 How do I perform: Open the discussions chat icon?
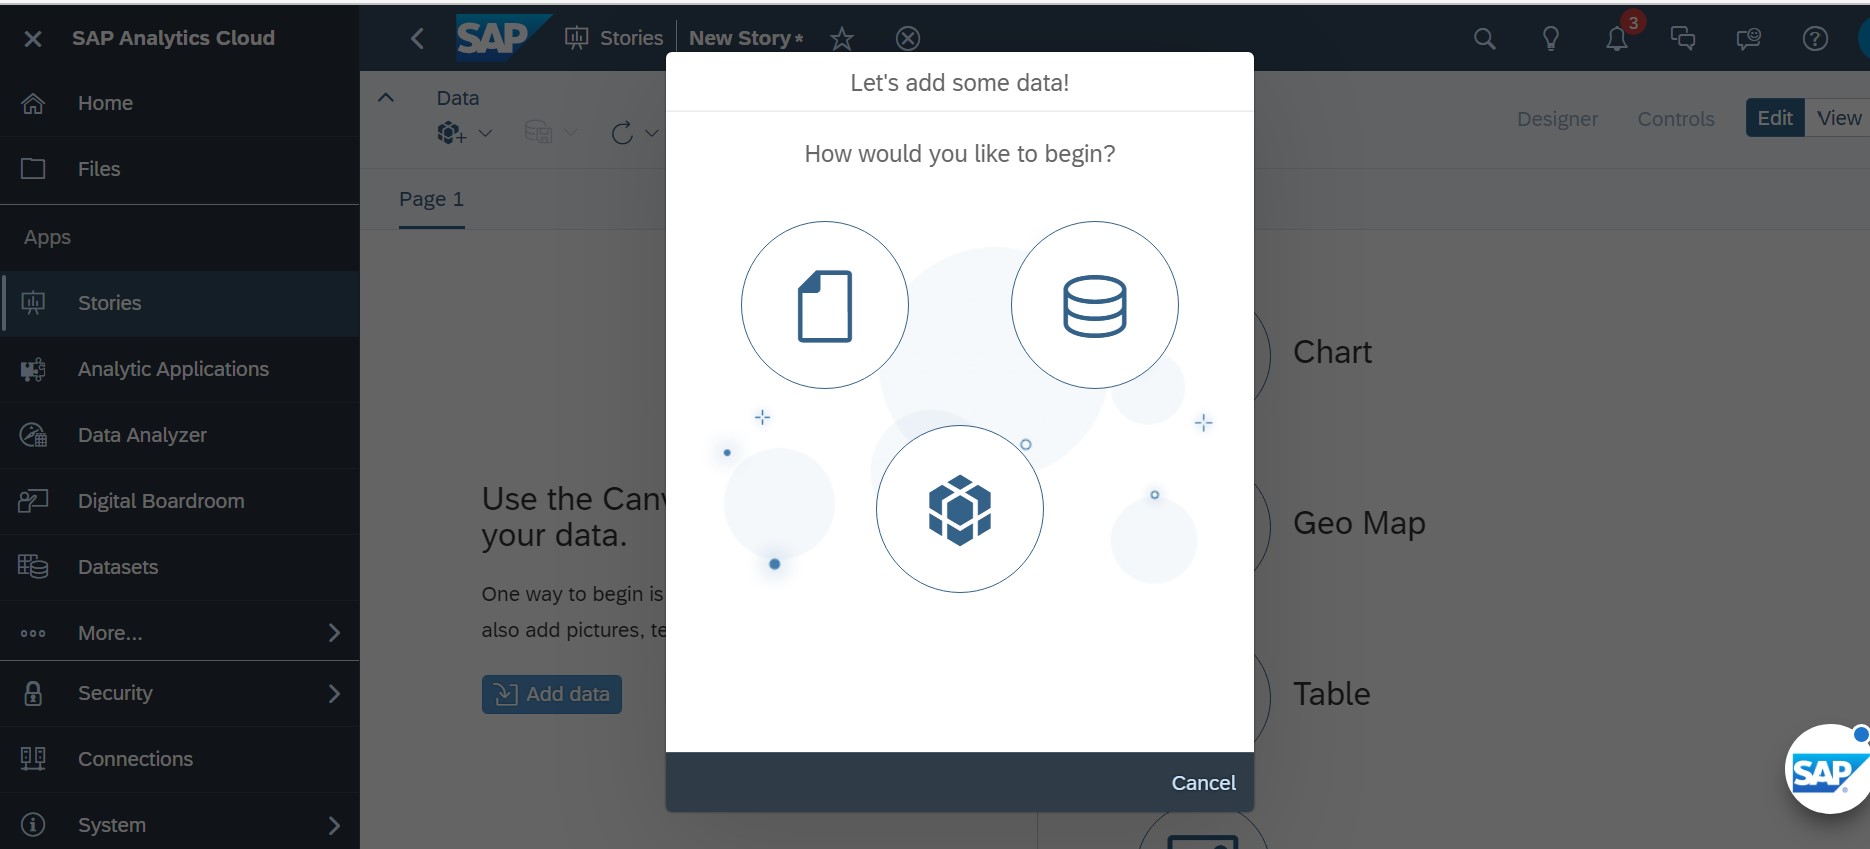click(1682, 39)
